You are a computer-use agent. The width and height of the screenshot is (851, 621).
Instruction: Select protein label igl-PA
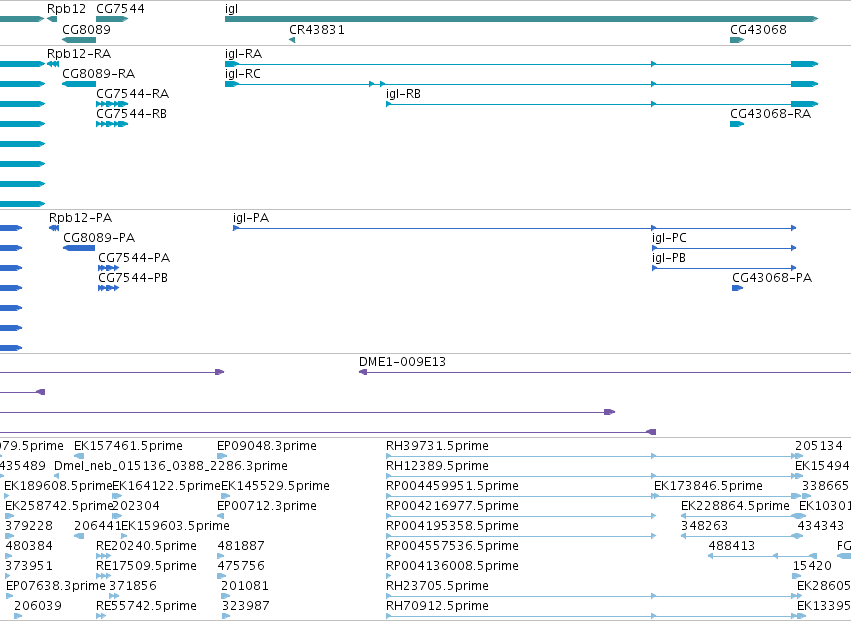251,218
